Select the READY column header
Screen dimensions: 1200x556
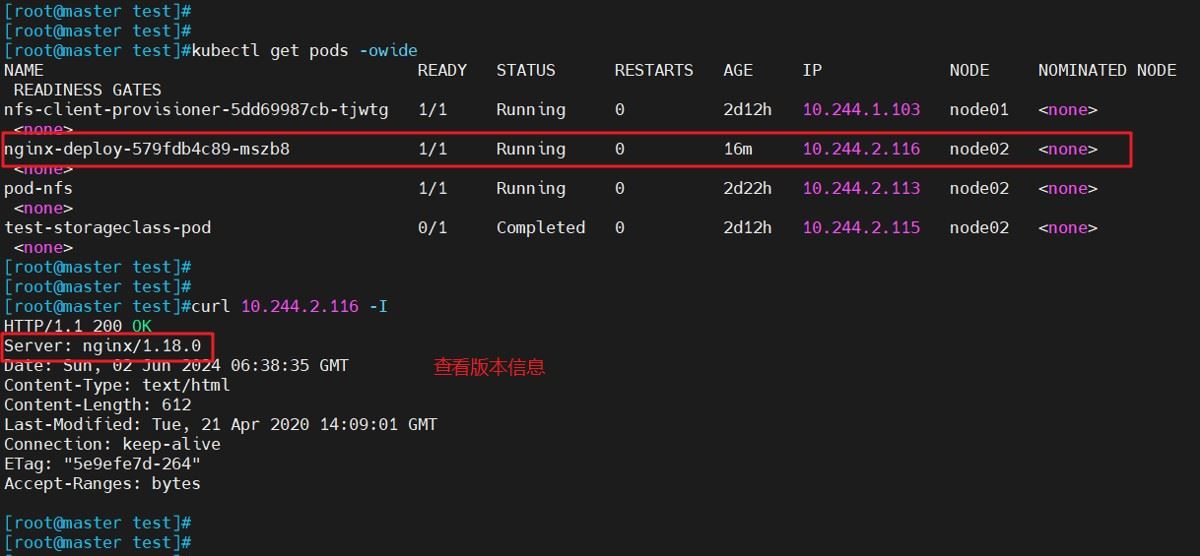[x=442, y=70]
